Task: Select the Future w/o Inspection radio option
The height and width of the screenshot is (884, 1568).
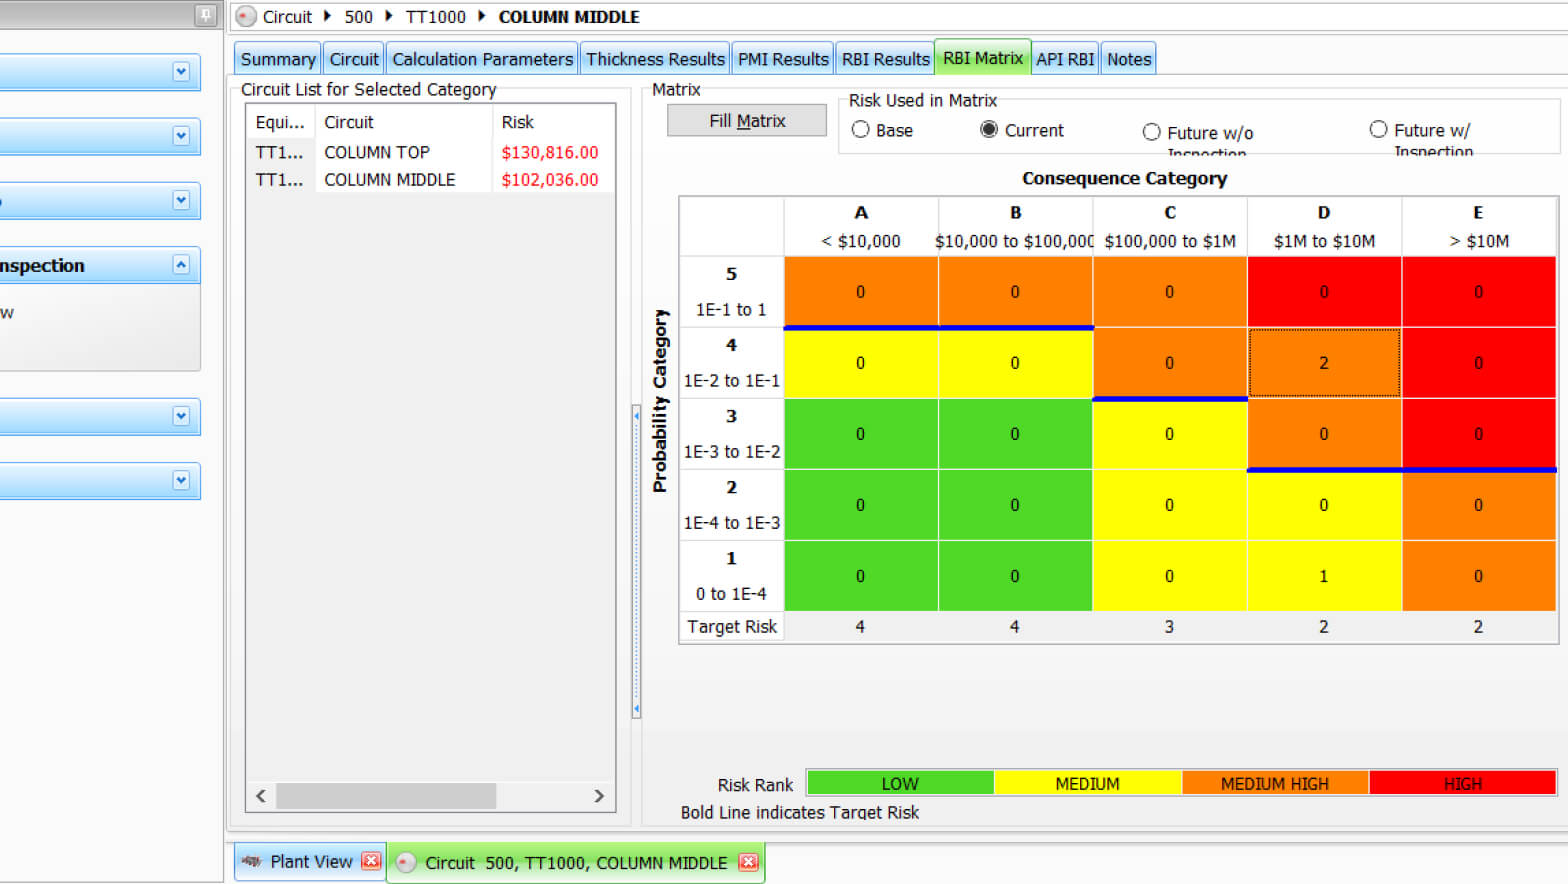Action: (x=1151, y=132)
